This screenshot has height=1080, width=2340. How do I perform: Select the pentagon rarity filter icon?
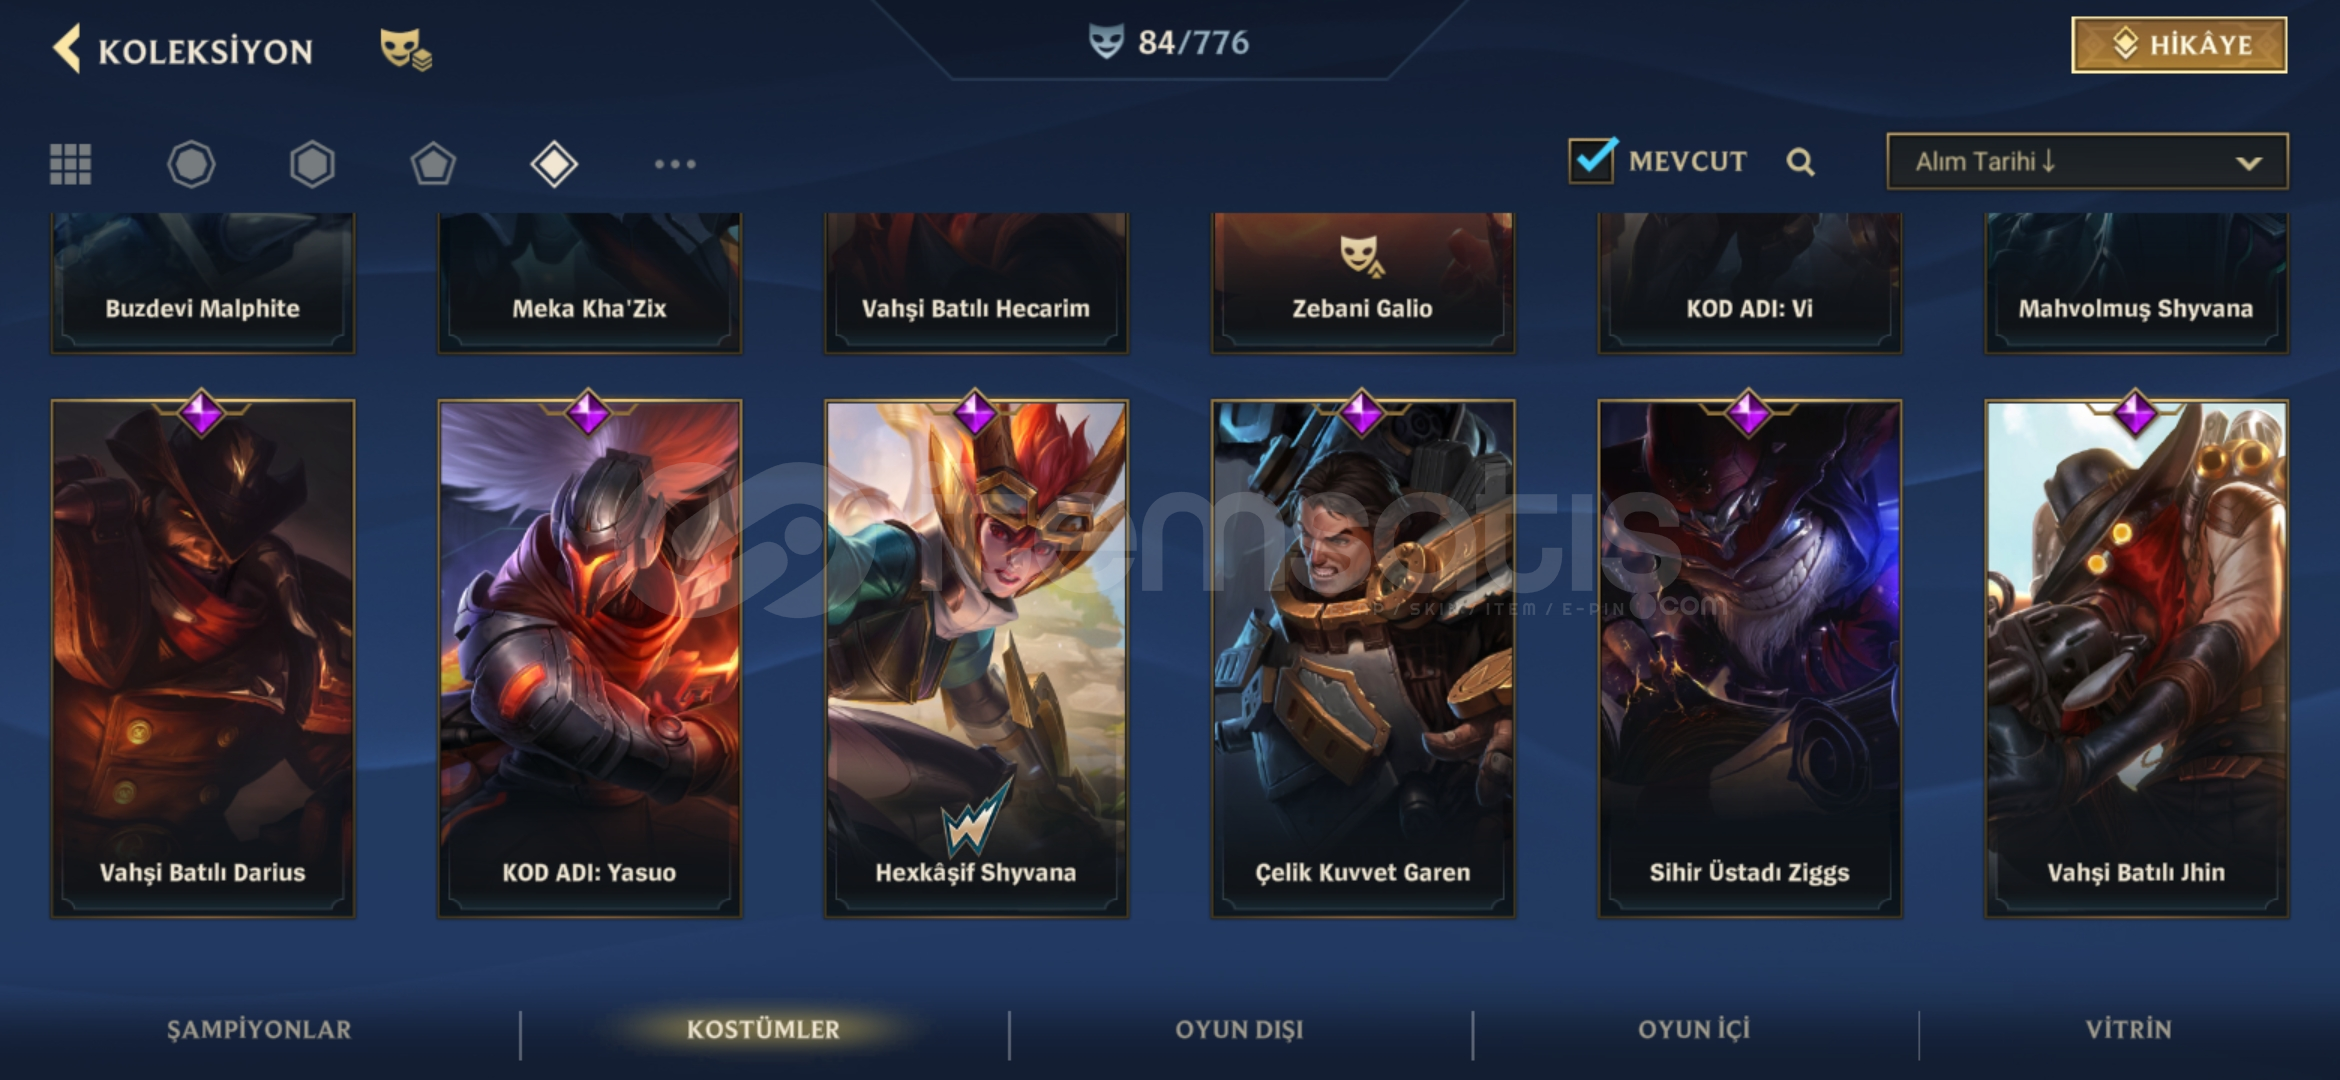point(433,164)
